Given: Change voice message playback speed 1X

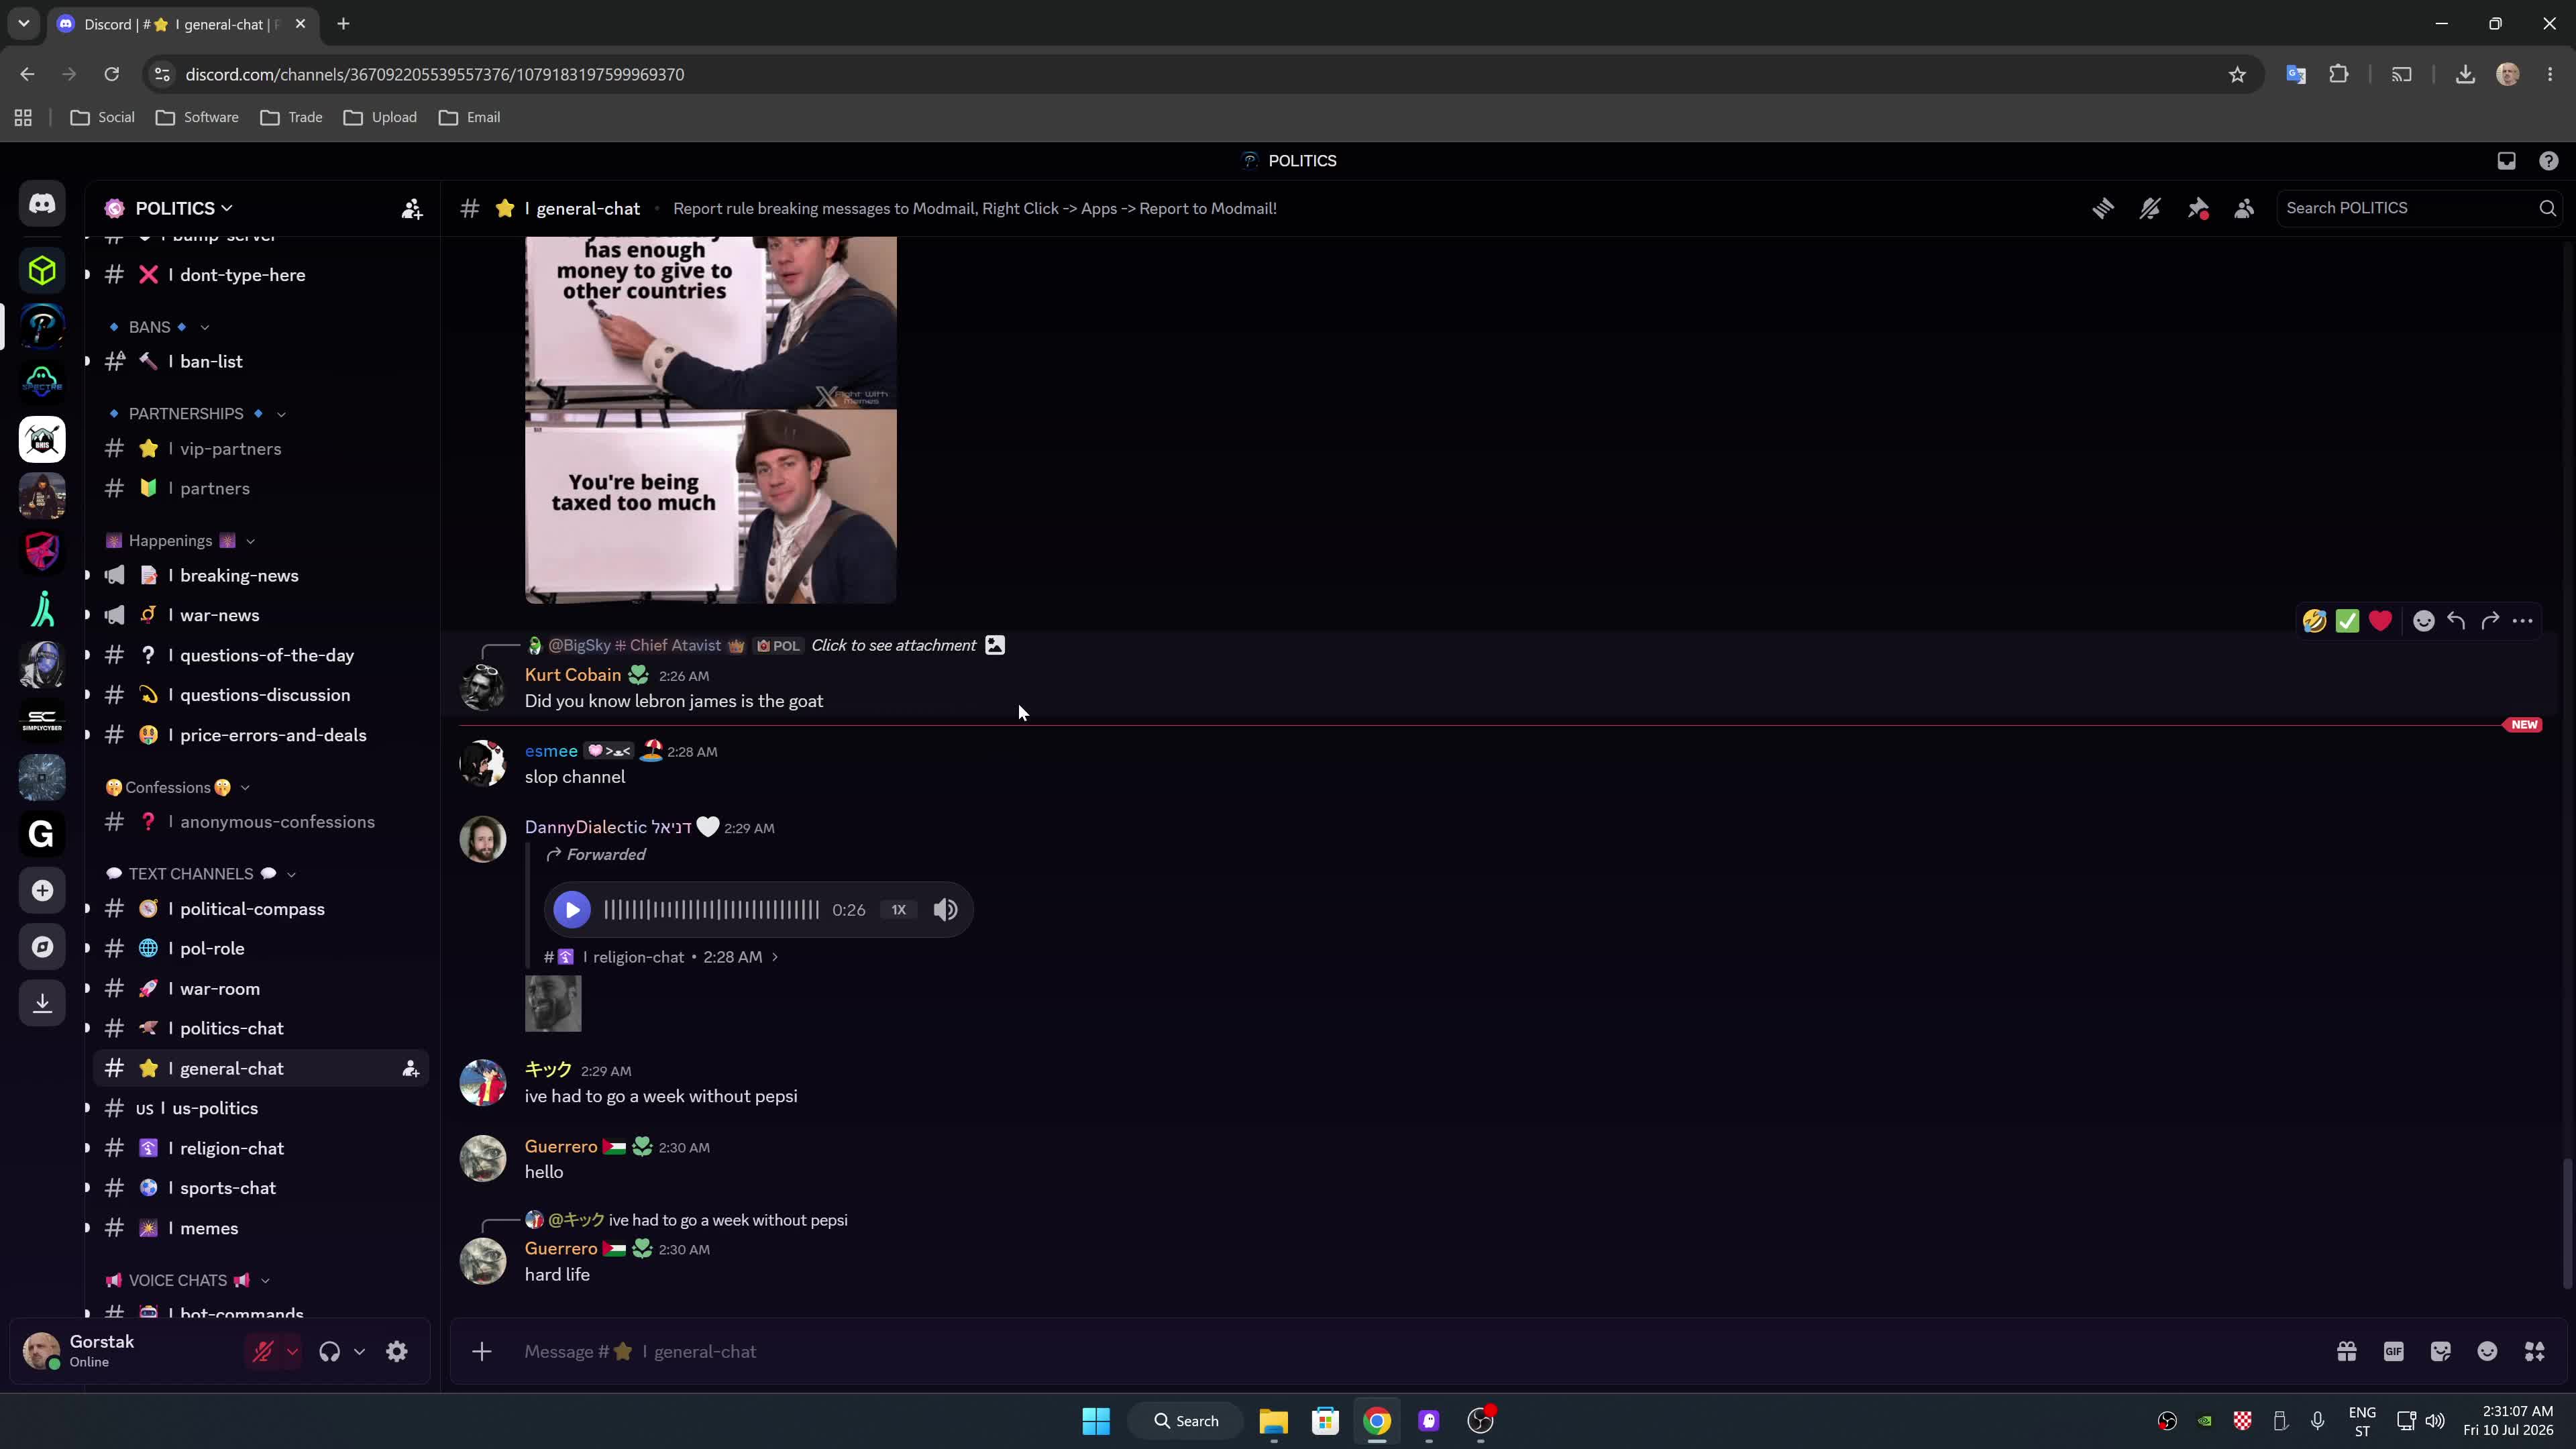Looking at the screenshot, I should point(898,910).
